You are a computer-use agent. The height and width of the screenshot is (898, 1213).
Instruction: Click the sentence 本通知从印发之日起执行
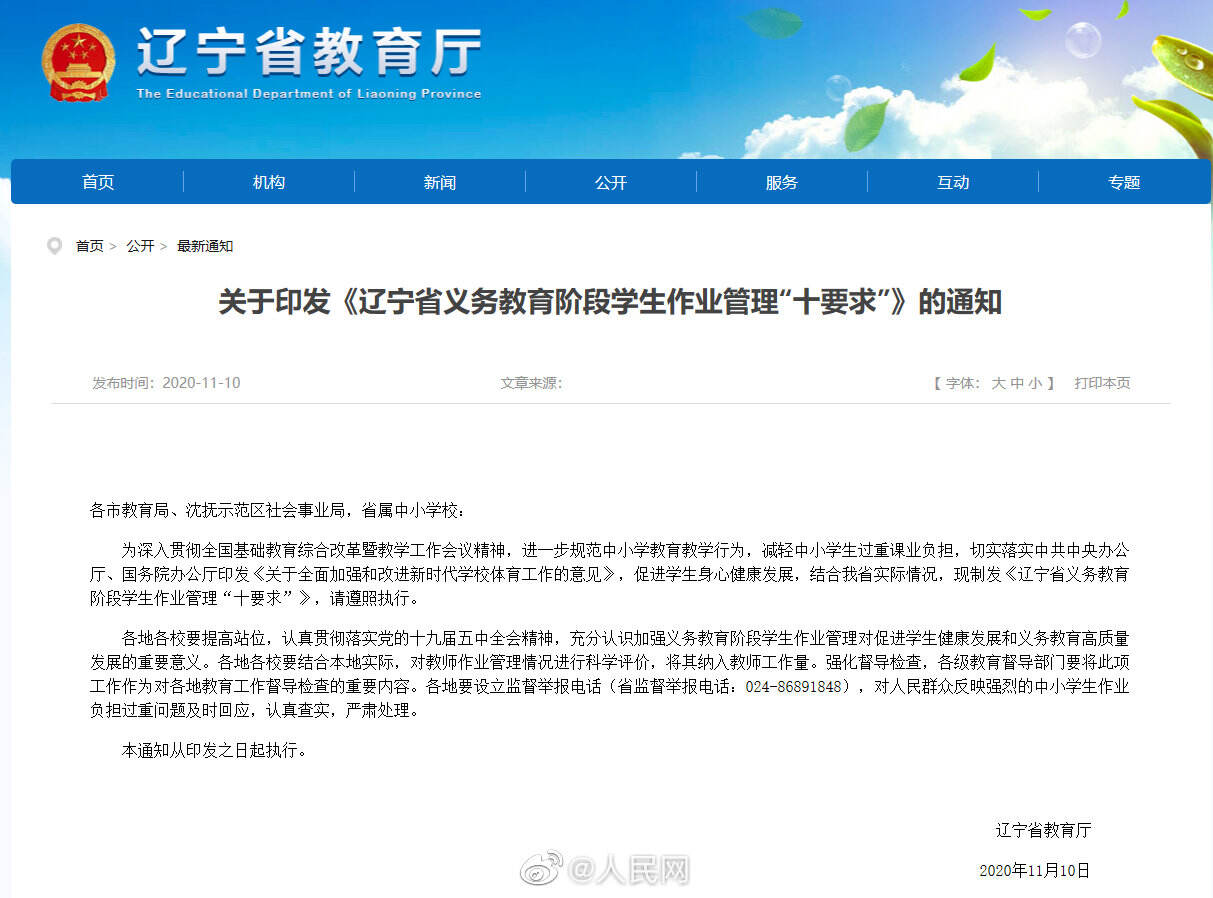pos(214,749)
